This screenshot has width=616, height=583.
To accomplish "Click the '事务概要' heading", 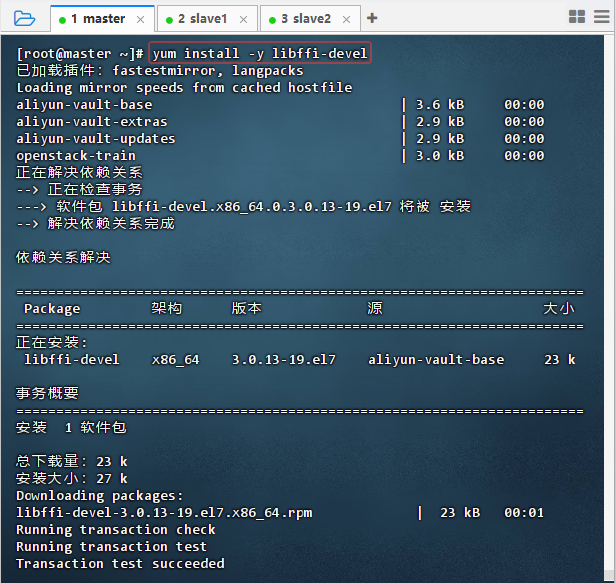I will click(x=48, y=393).
